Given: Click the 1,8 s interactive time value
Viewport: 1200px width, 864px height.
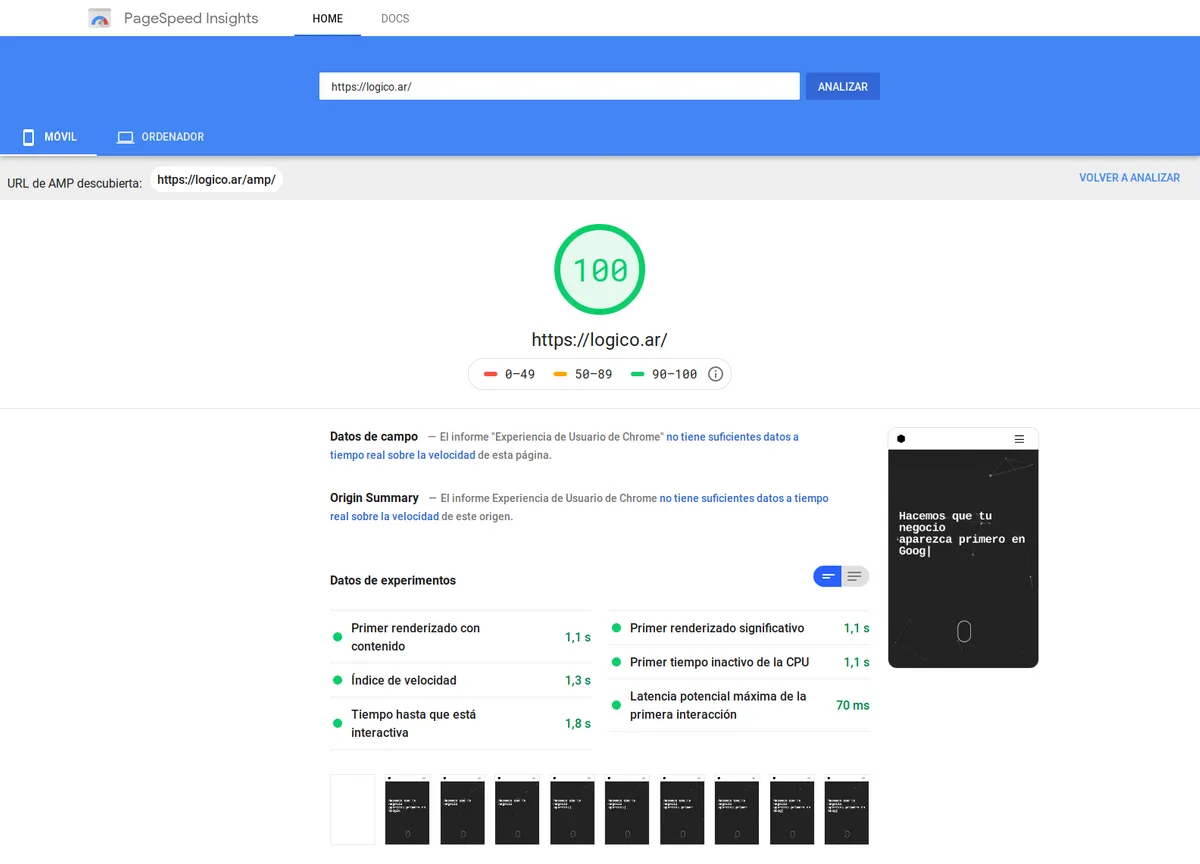Looking at the screenshot, I should (578, 723).
